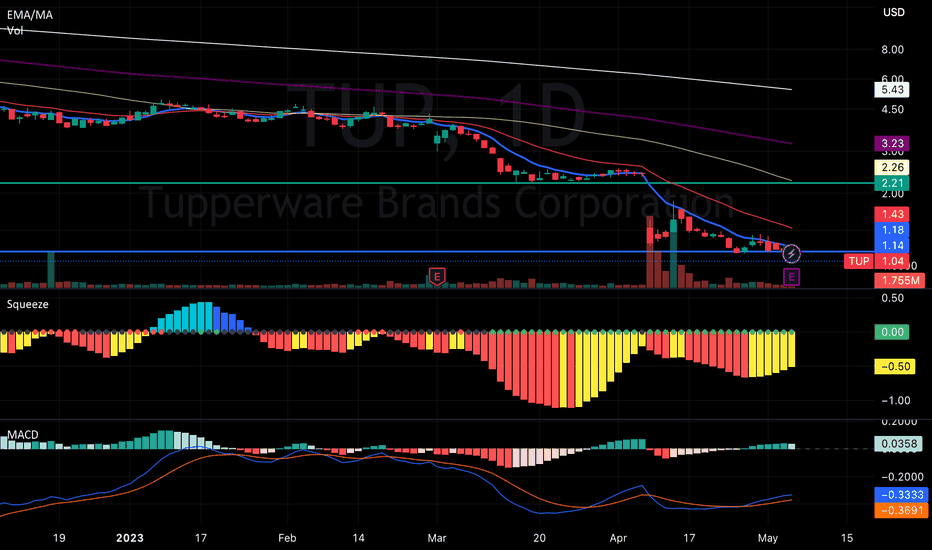
Task: Click the -0.3333 MACD line value
Action: point(901,495)
